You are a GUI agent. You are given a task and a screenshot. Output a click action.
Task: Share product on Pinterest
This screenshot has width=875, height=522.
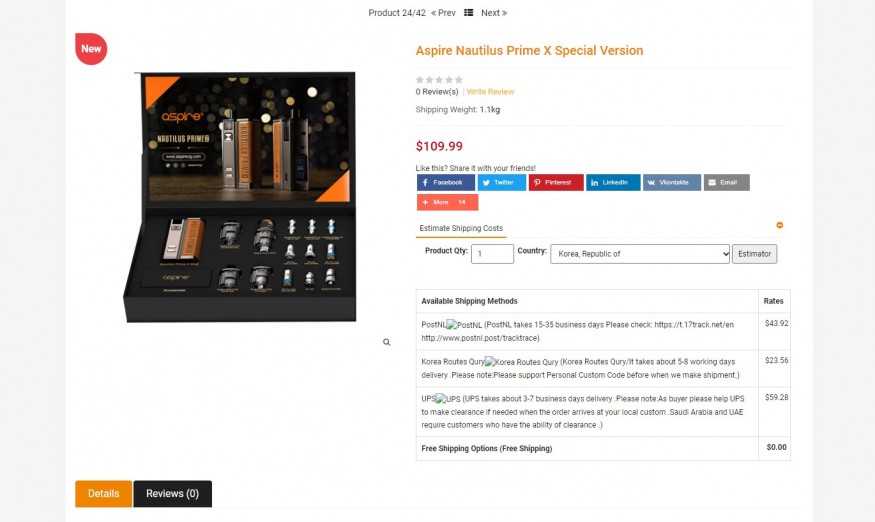pos(556,183)
